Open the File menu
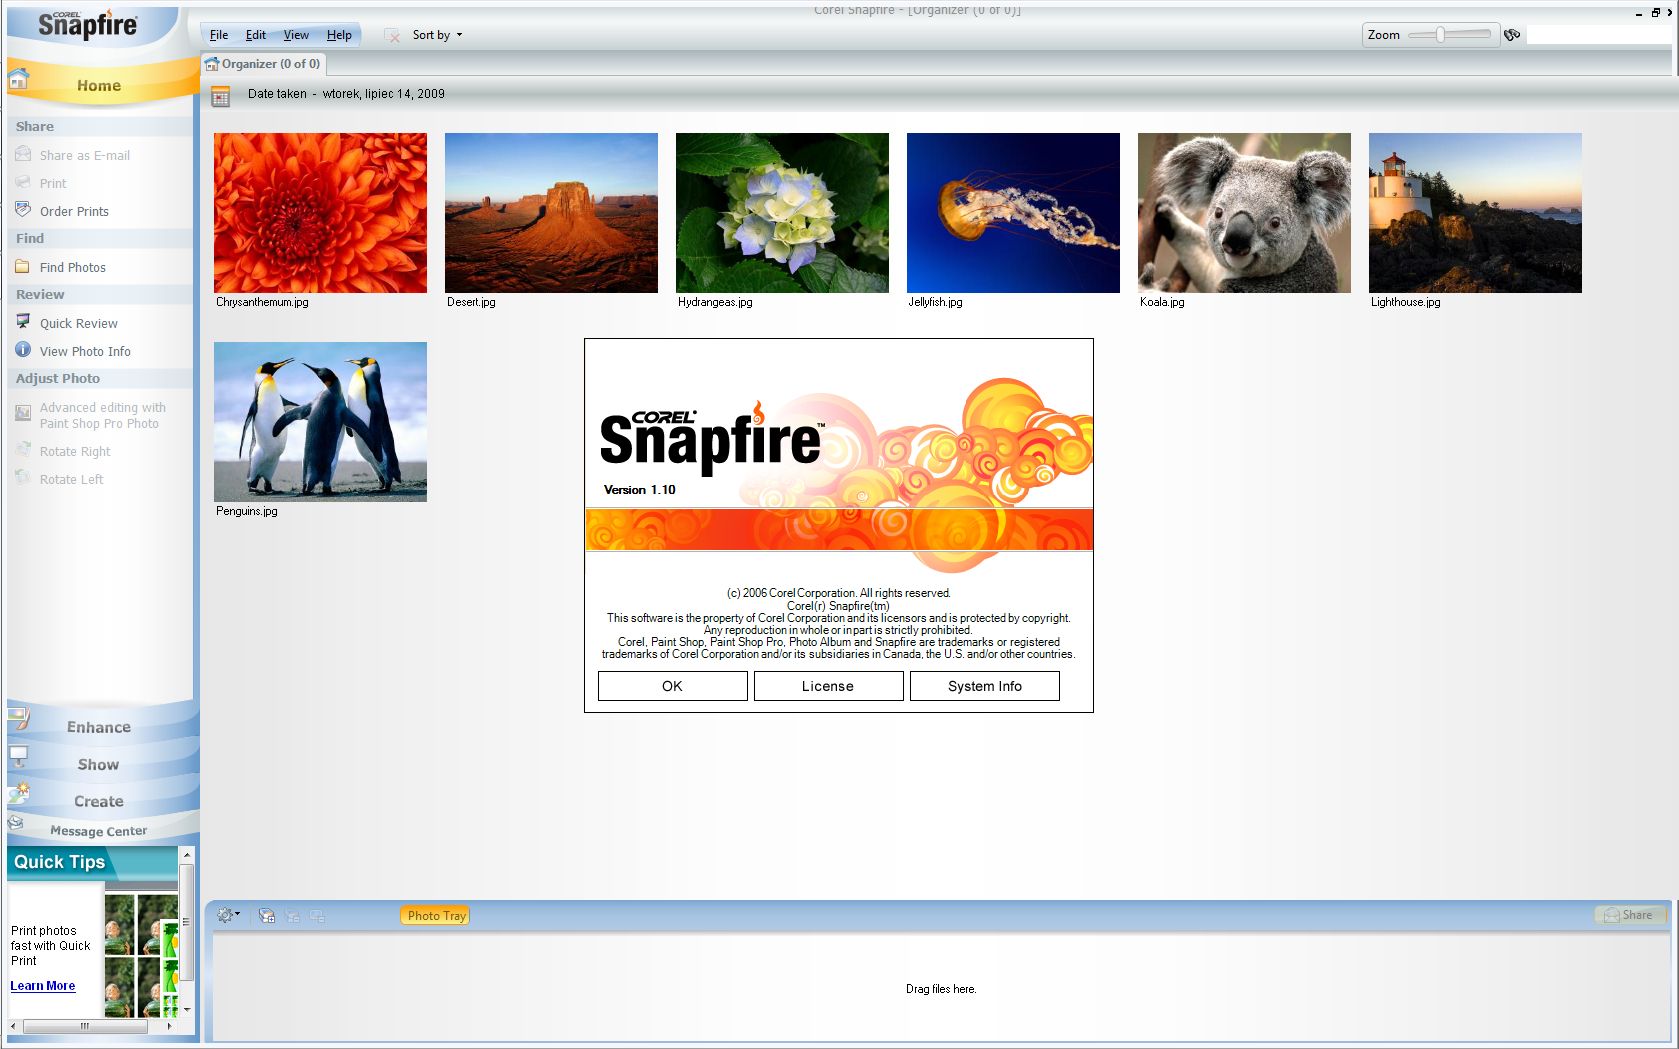Screen dimensions: 1679x1049 [x=219, y=35]
